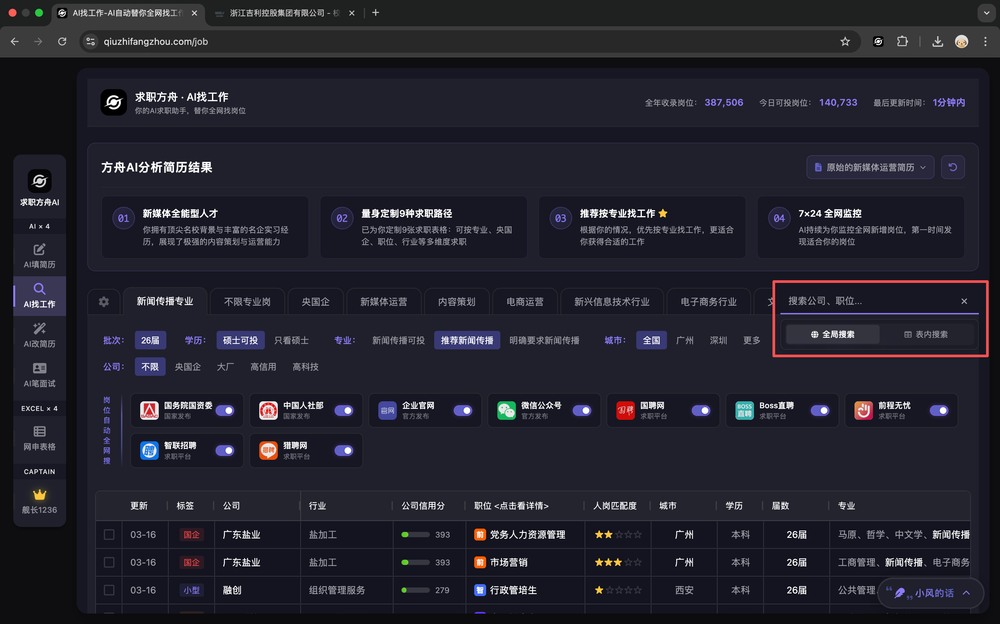Click the refresh icon next to resume dropdown
This screenshot has height=624, width=1000.
[952, 167]
